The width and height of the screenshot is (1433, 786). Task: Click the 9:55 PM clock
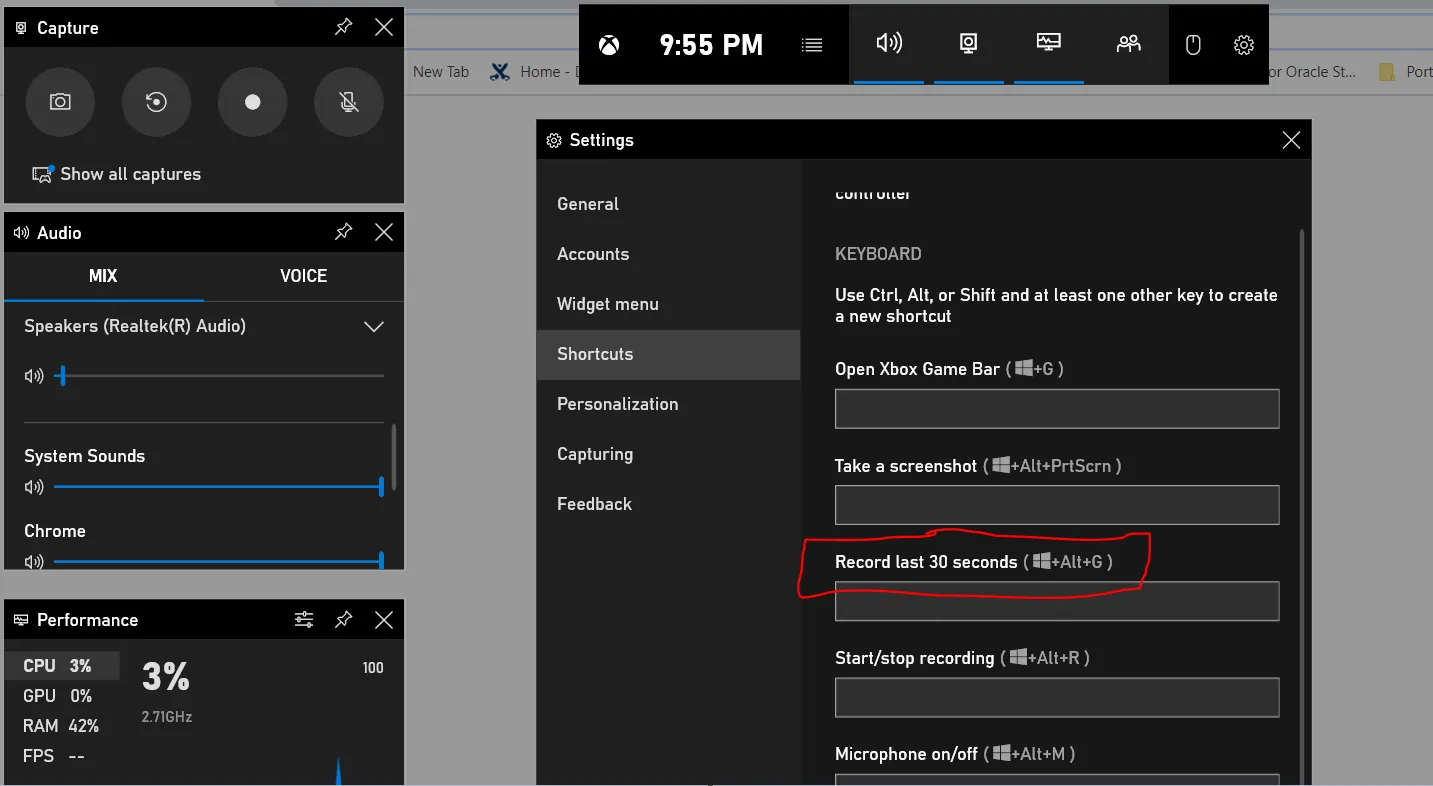tap(711, 45)
